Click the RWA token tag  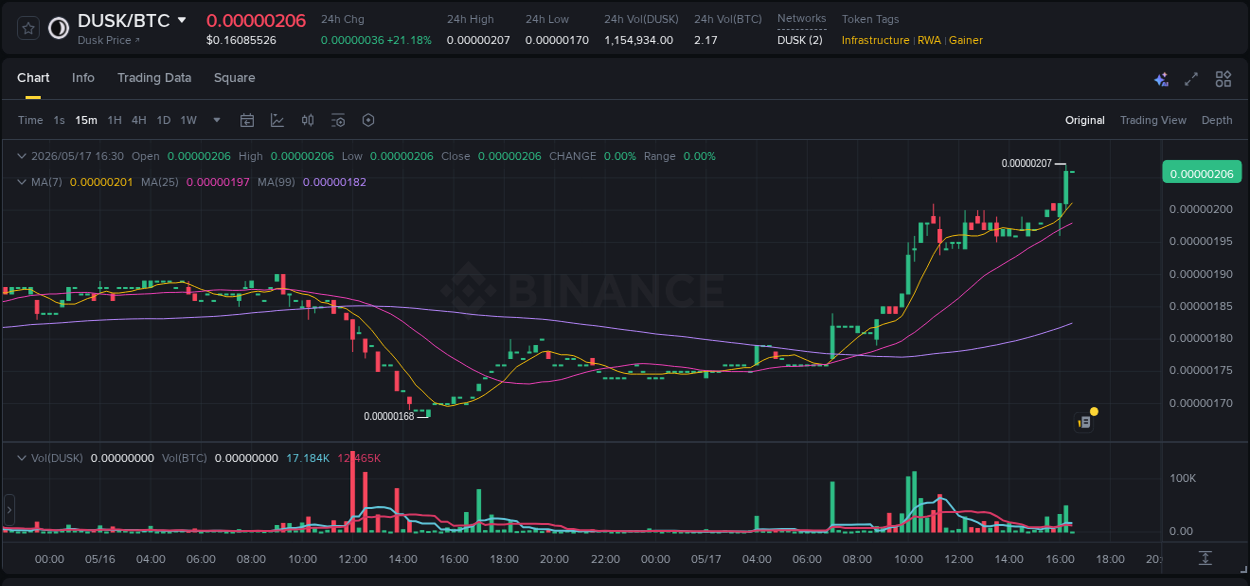[929, 40]
